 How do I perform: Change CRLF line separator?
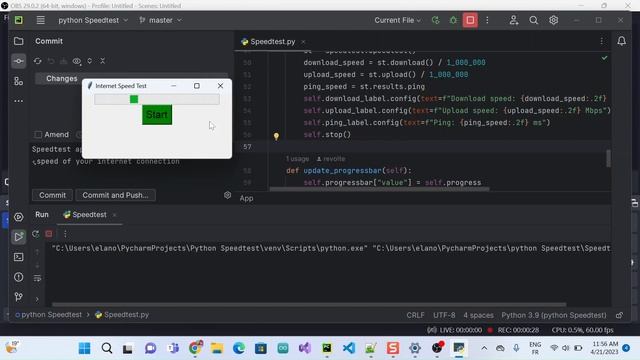pyautogui.click(x=415, y=315)
